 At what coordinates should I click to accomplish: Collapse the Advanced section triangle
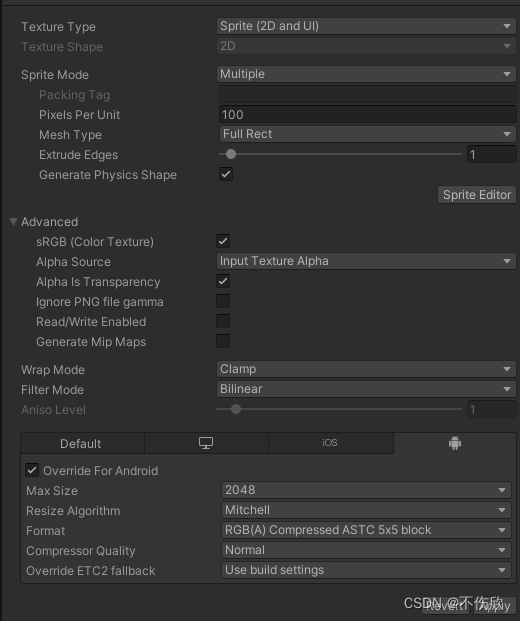tap(13, 221)
